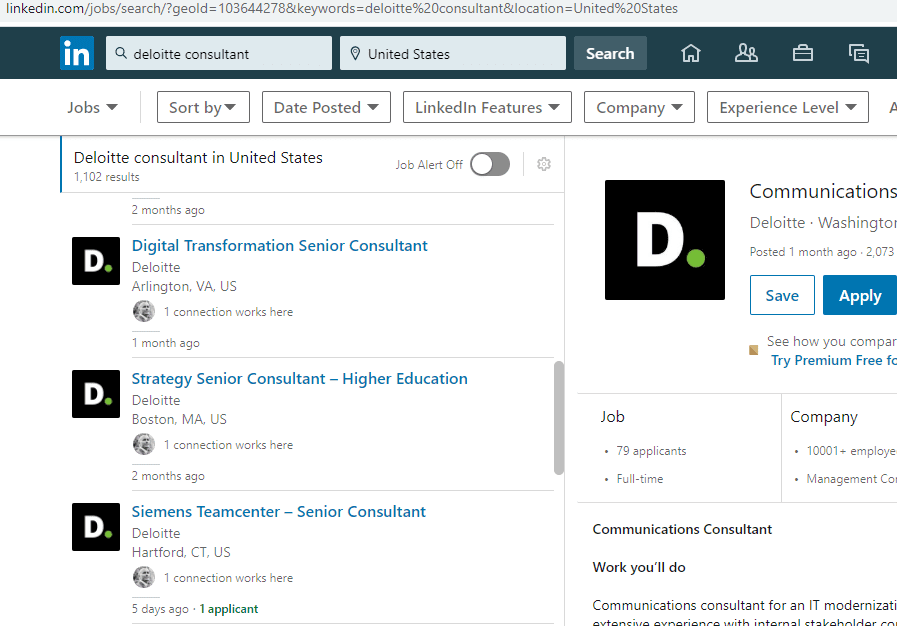Open the Messaging chat icon

(858, 53)
